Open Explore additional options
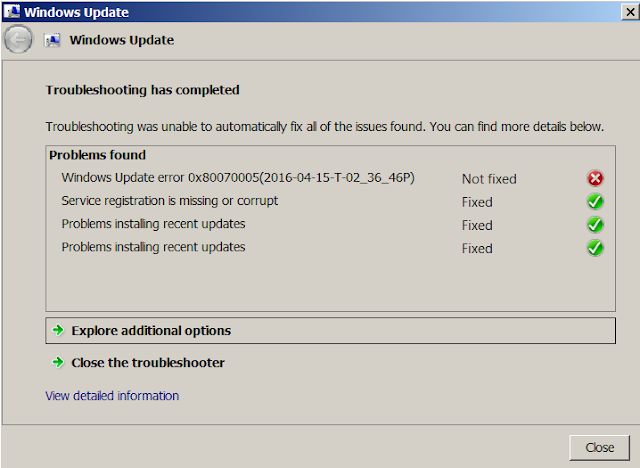Viewport: 640px width, 468px height. click(330, 330)
